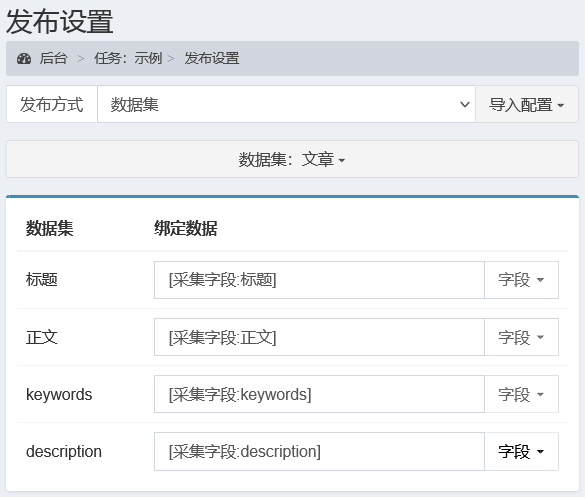Click the 数据集 column header
The height and width of the screenshot is (497, 585).
point(49,228)
